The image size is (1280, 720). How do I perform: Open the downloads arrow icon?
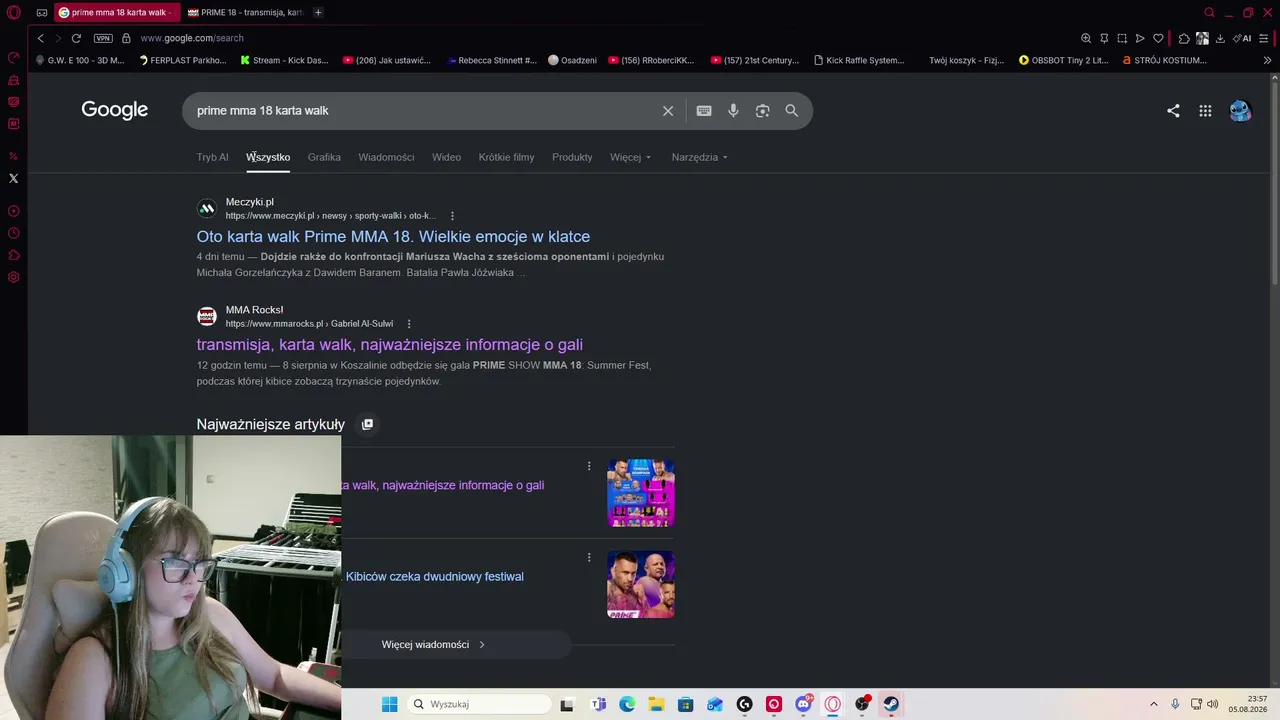pyautogui.click(x=1220, y=38)
